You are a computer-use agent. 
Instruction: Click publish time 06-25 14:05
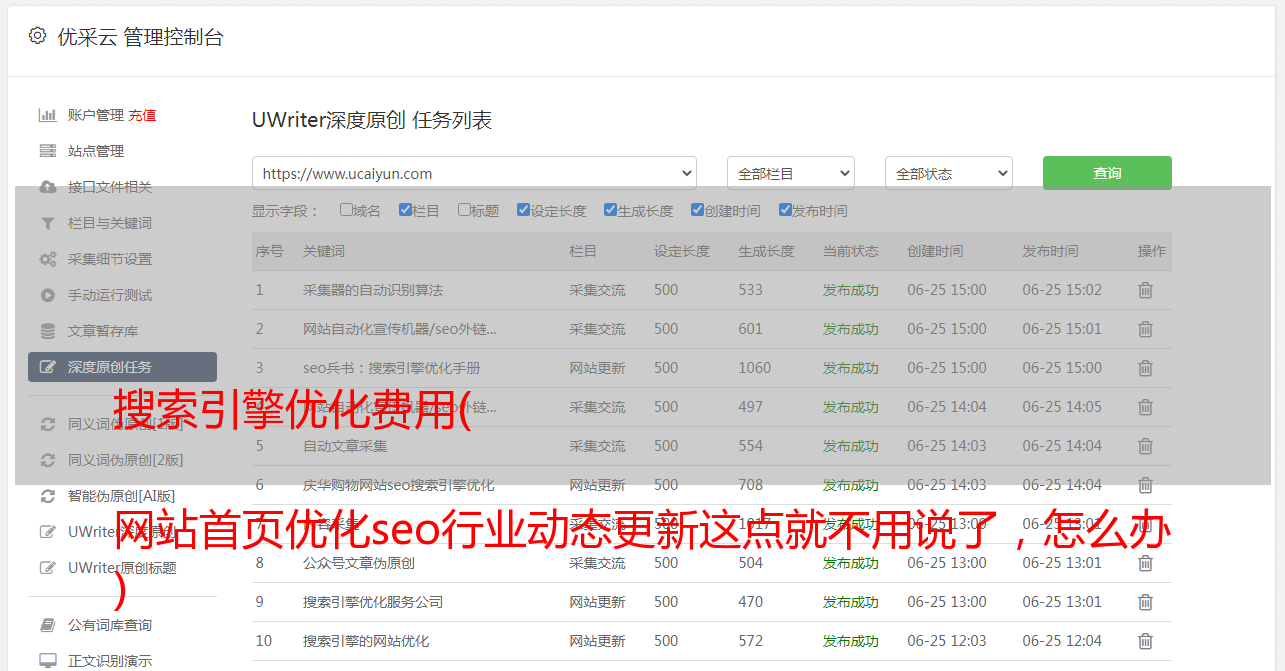coord(1062,407)
